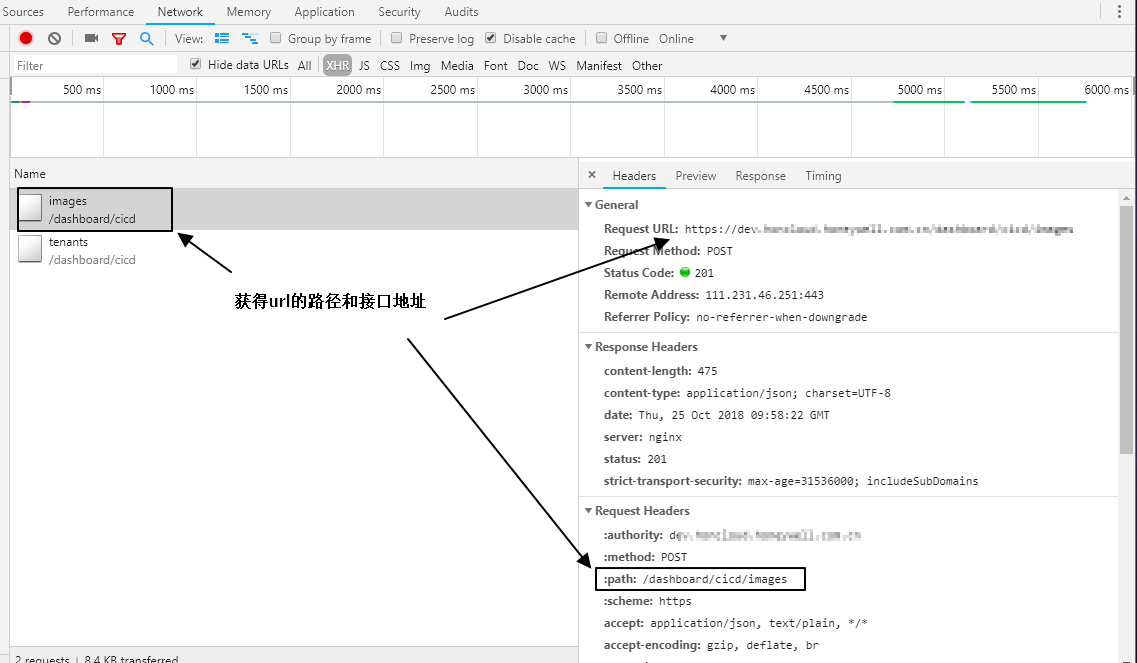Select the Timing detail tab
The image size is (1137, 663).
(x=823, y=176)
